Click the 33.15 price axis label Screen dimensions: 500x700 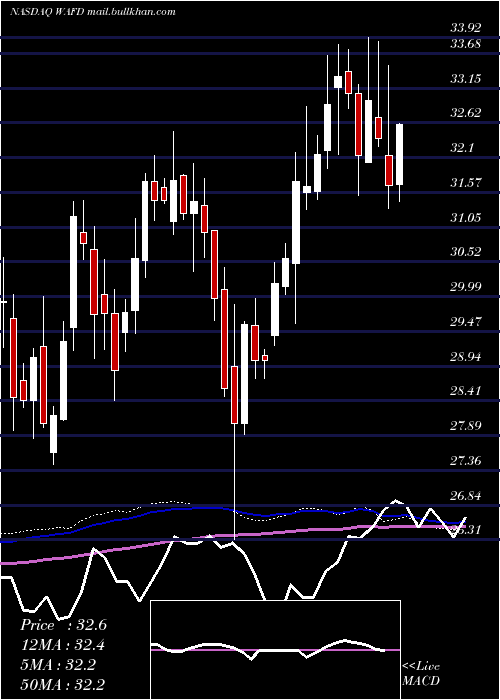(x=466, y=79)
